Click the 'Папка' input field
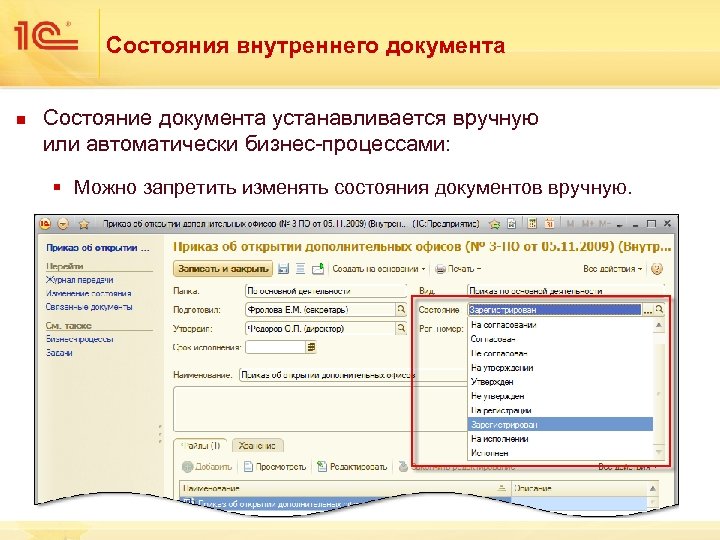This screenshot has width=720, height=540. pos(326,291)
